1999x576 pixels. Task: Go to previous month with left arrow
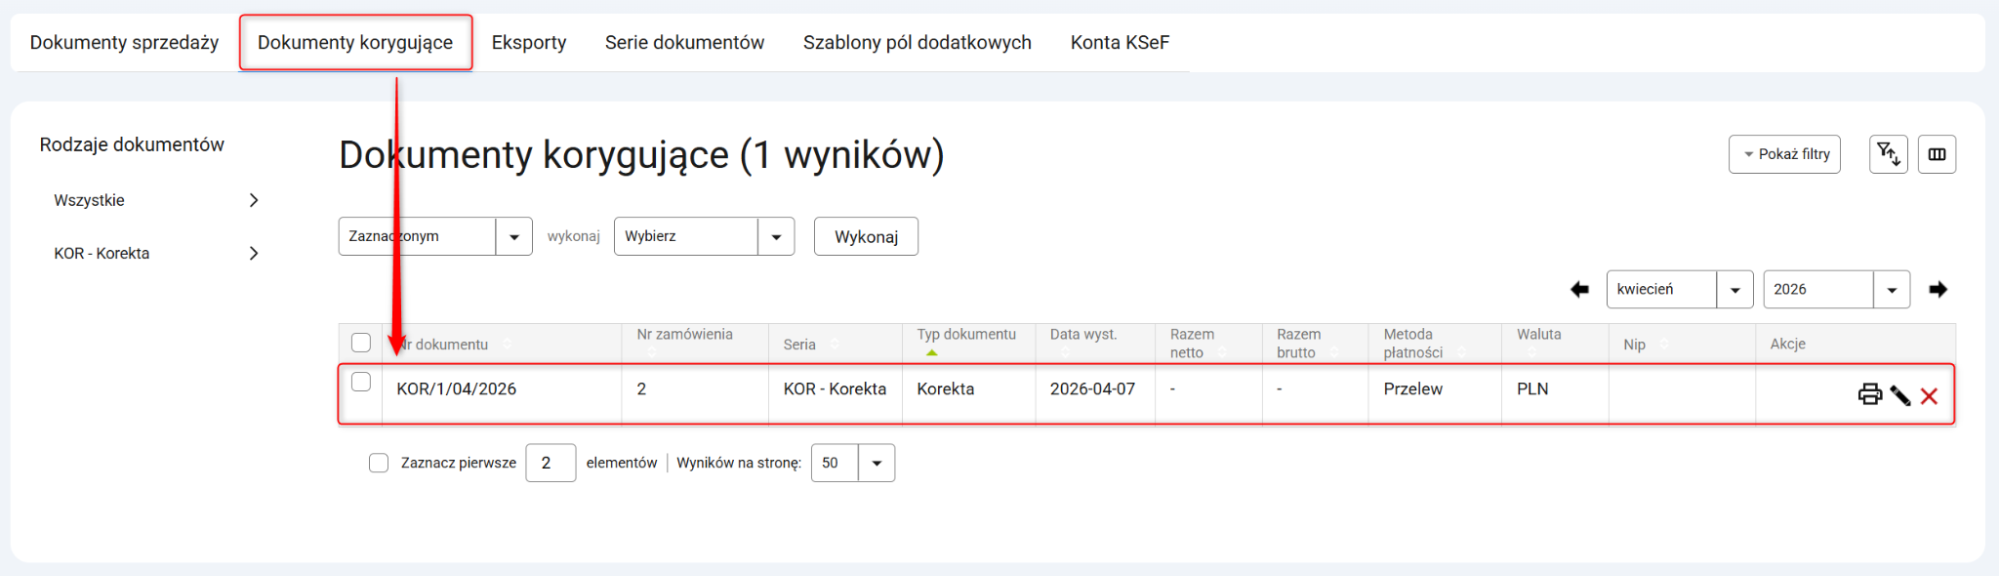[1579, 289]
